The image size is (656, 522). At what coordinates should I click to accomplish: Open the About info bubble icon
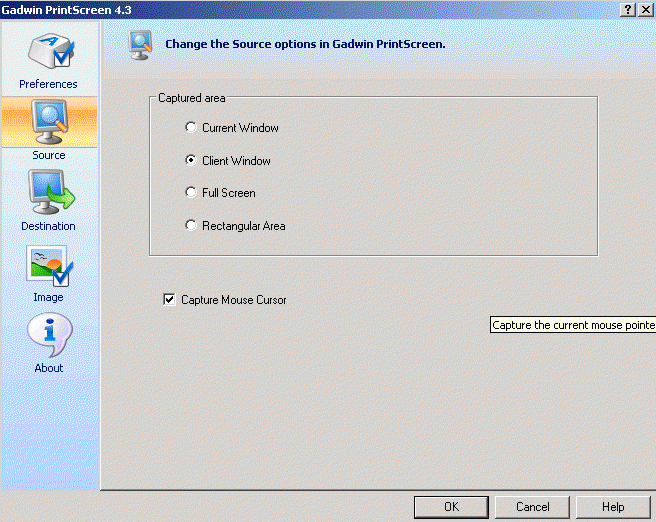pos(50,335)
